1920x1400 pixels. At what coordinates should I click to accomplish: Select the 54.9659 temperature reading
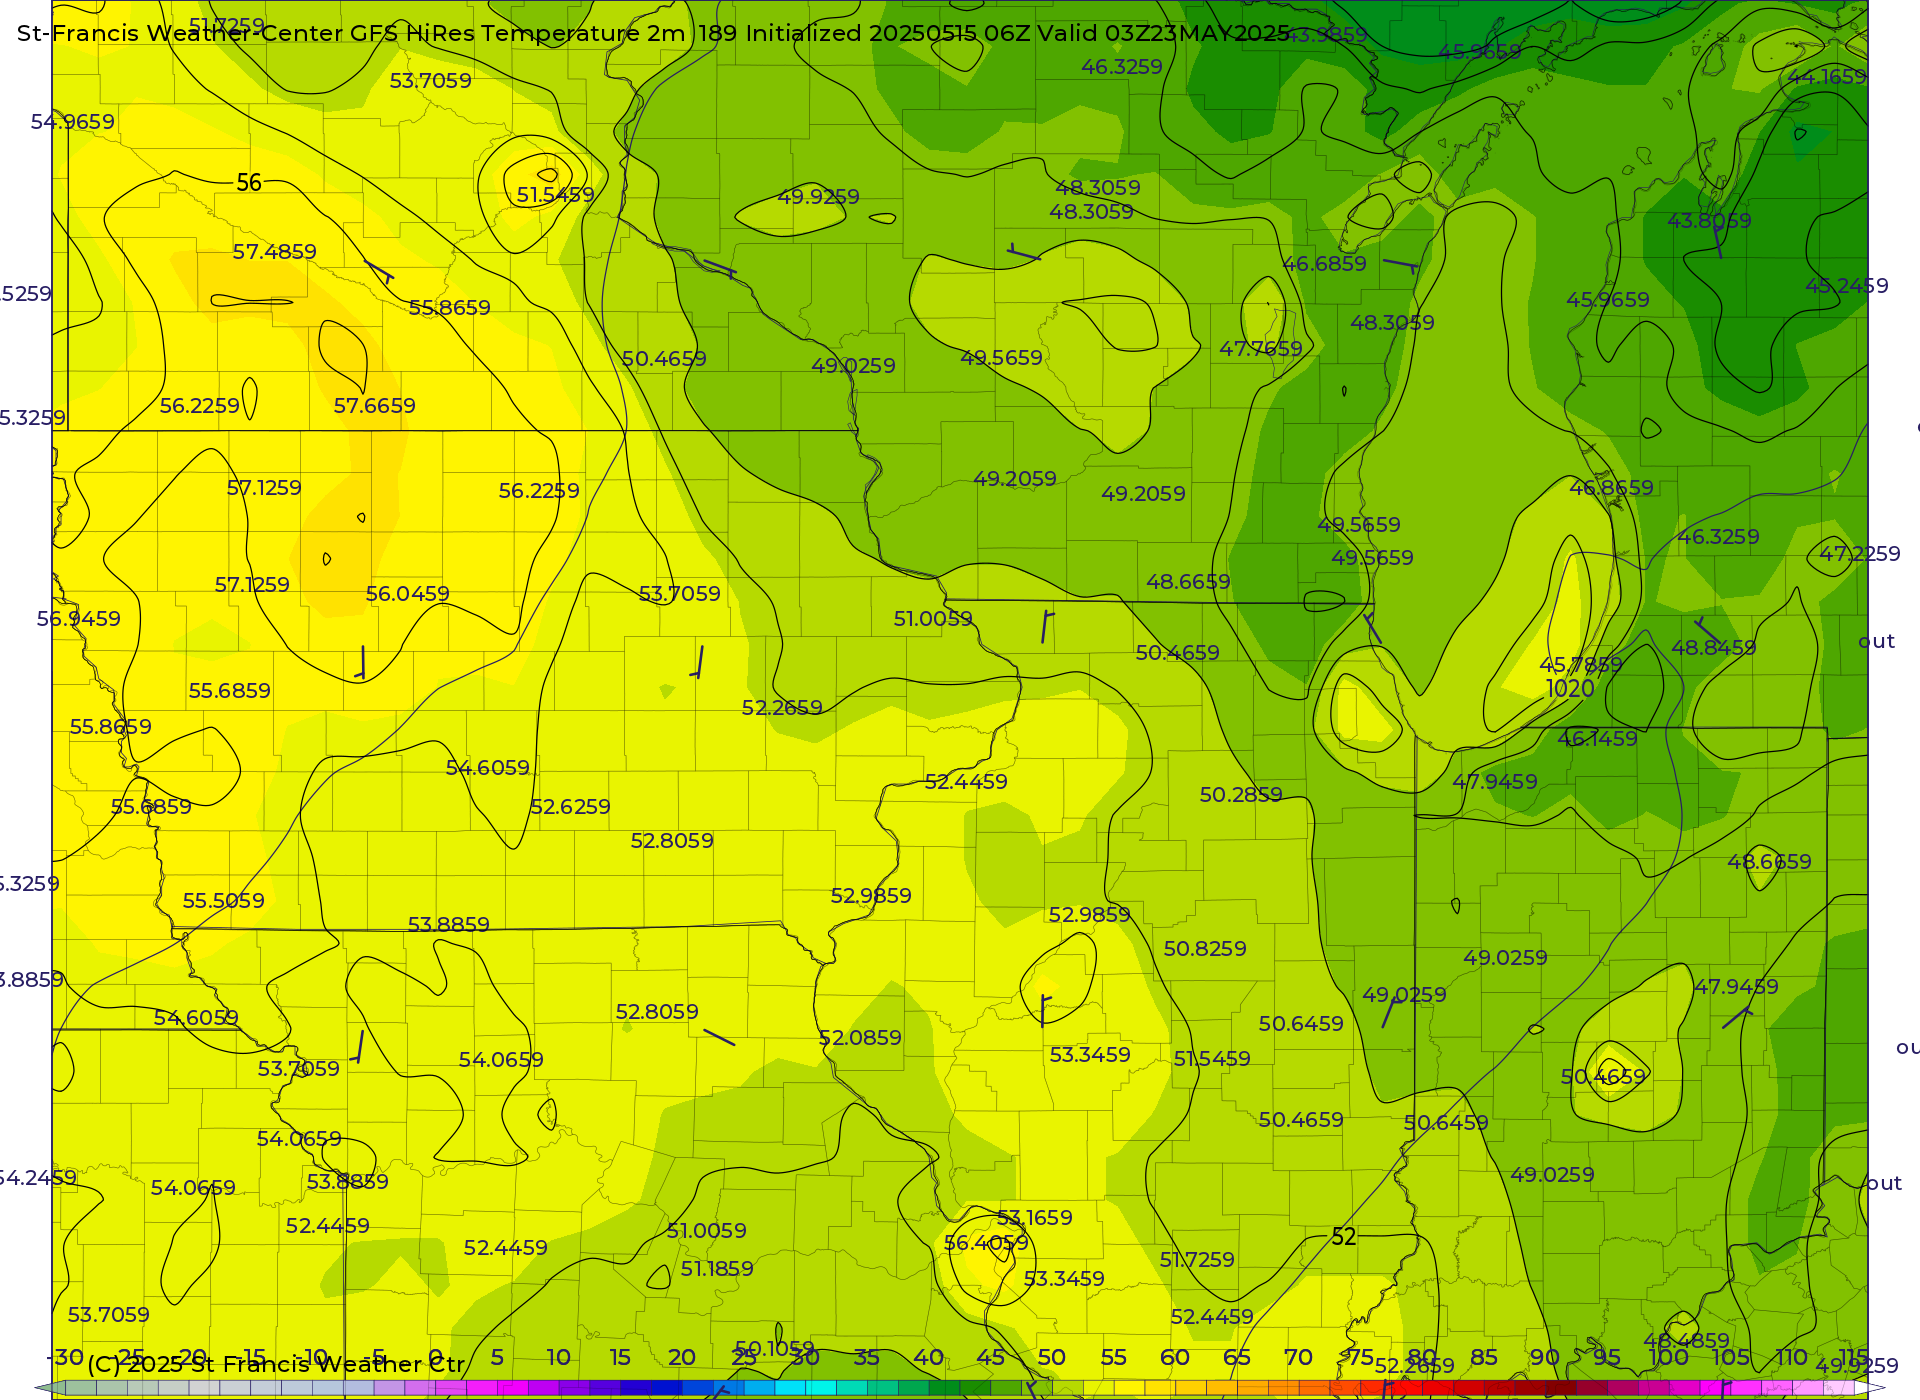click(x=73, y=122)
